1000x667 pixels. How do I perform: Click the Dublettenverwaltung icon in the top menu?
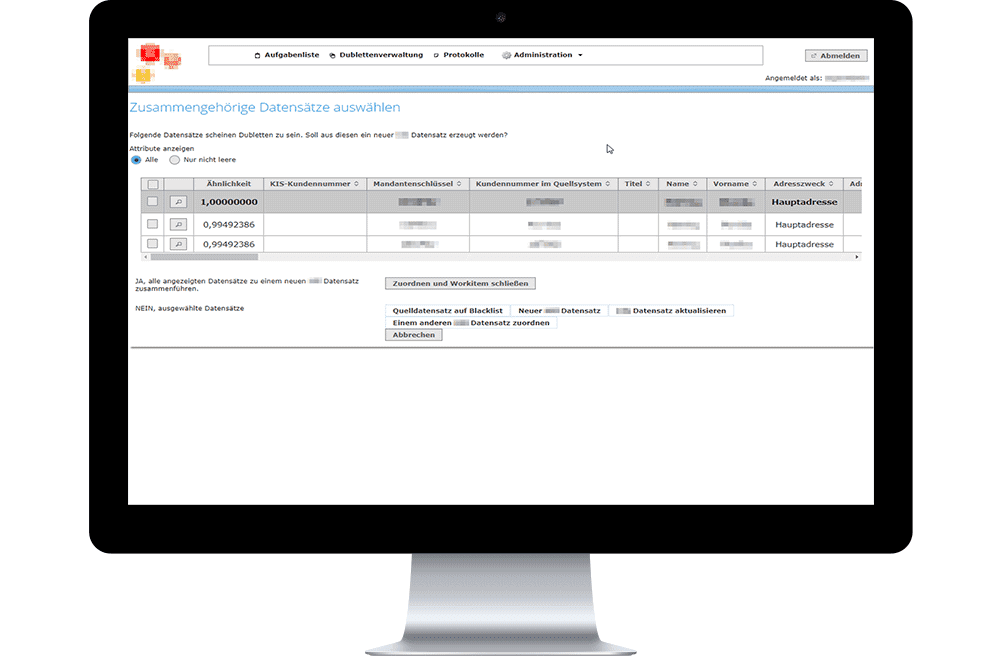(333, 55)
